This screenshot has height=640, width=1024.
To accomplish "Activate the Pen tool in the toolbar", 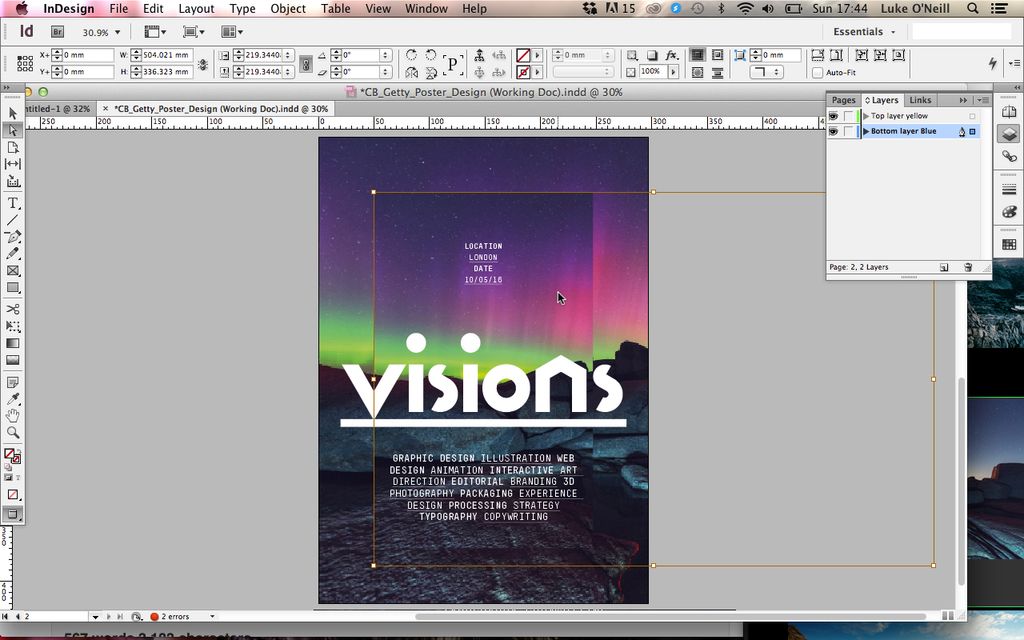I will [13, 237].
